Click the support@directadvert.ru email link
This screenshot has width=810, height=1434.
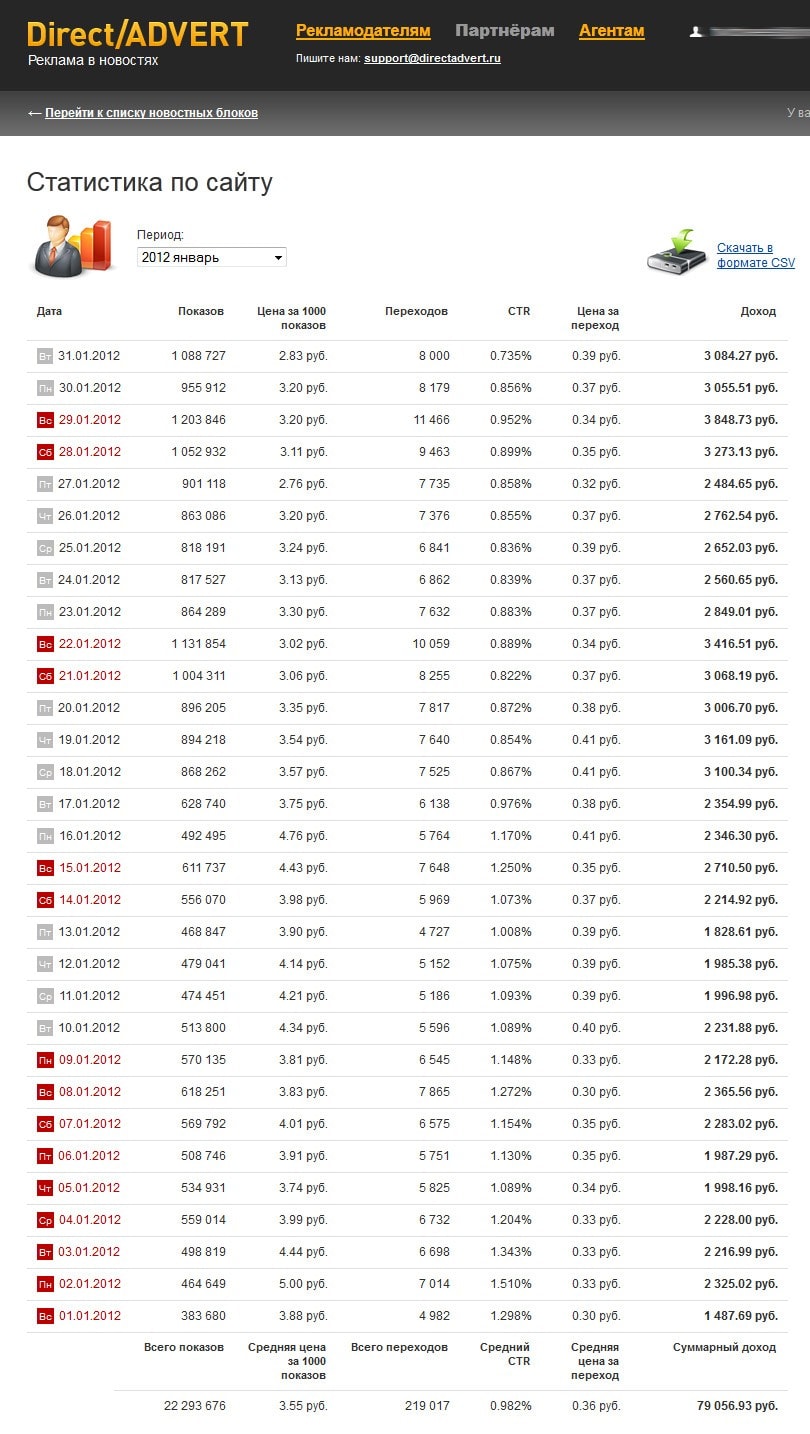pos(432,59)
